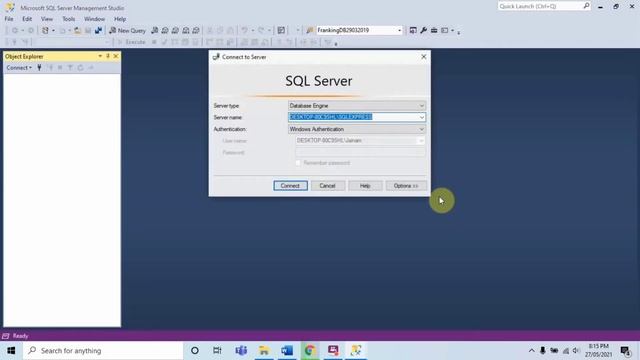This screenshot has height=360, width=640.
Task: Show hidden system tray icons
Action: click(x=531, y=351)
